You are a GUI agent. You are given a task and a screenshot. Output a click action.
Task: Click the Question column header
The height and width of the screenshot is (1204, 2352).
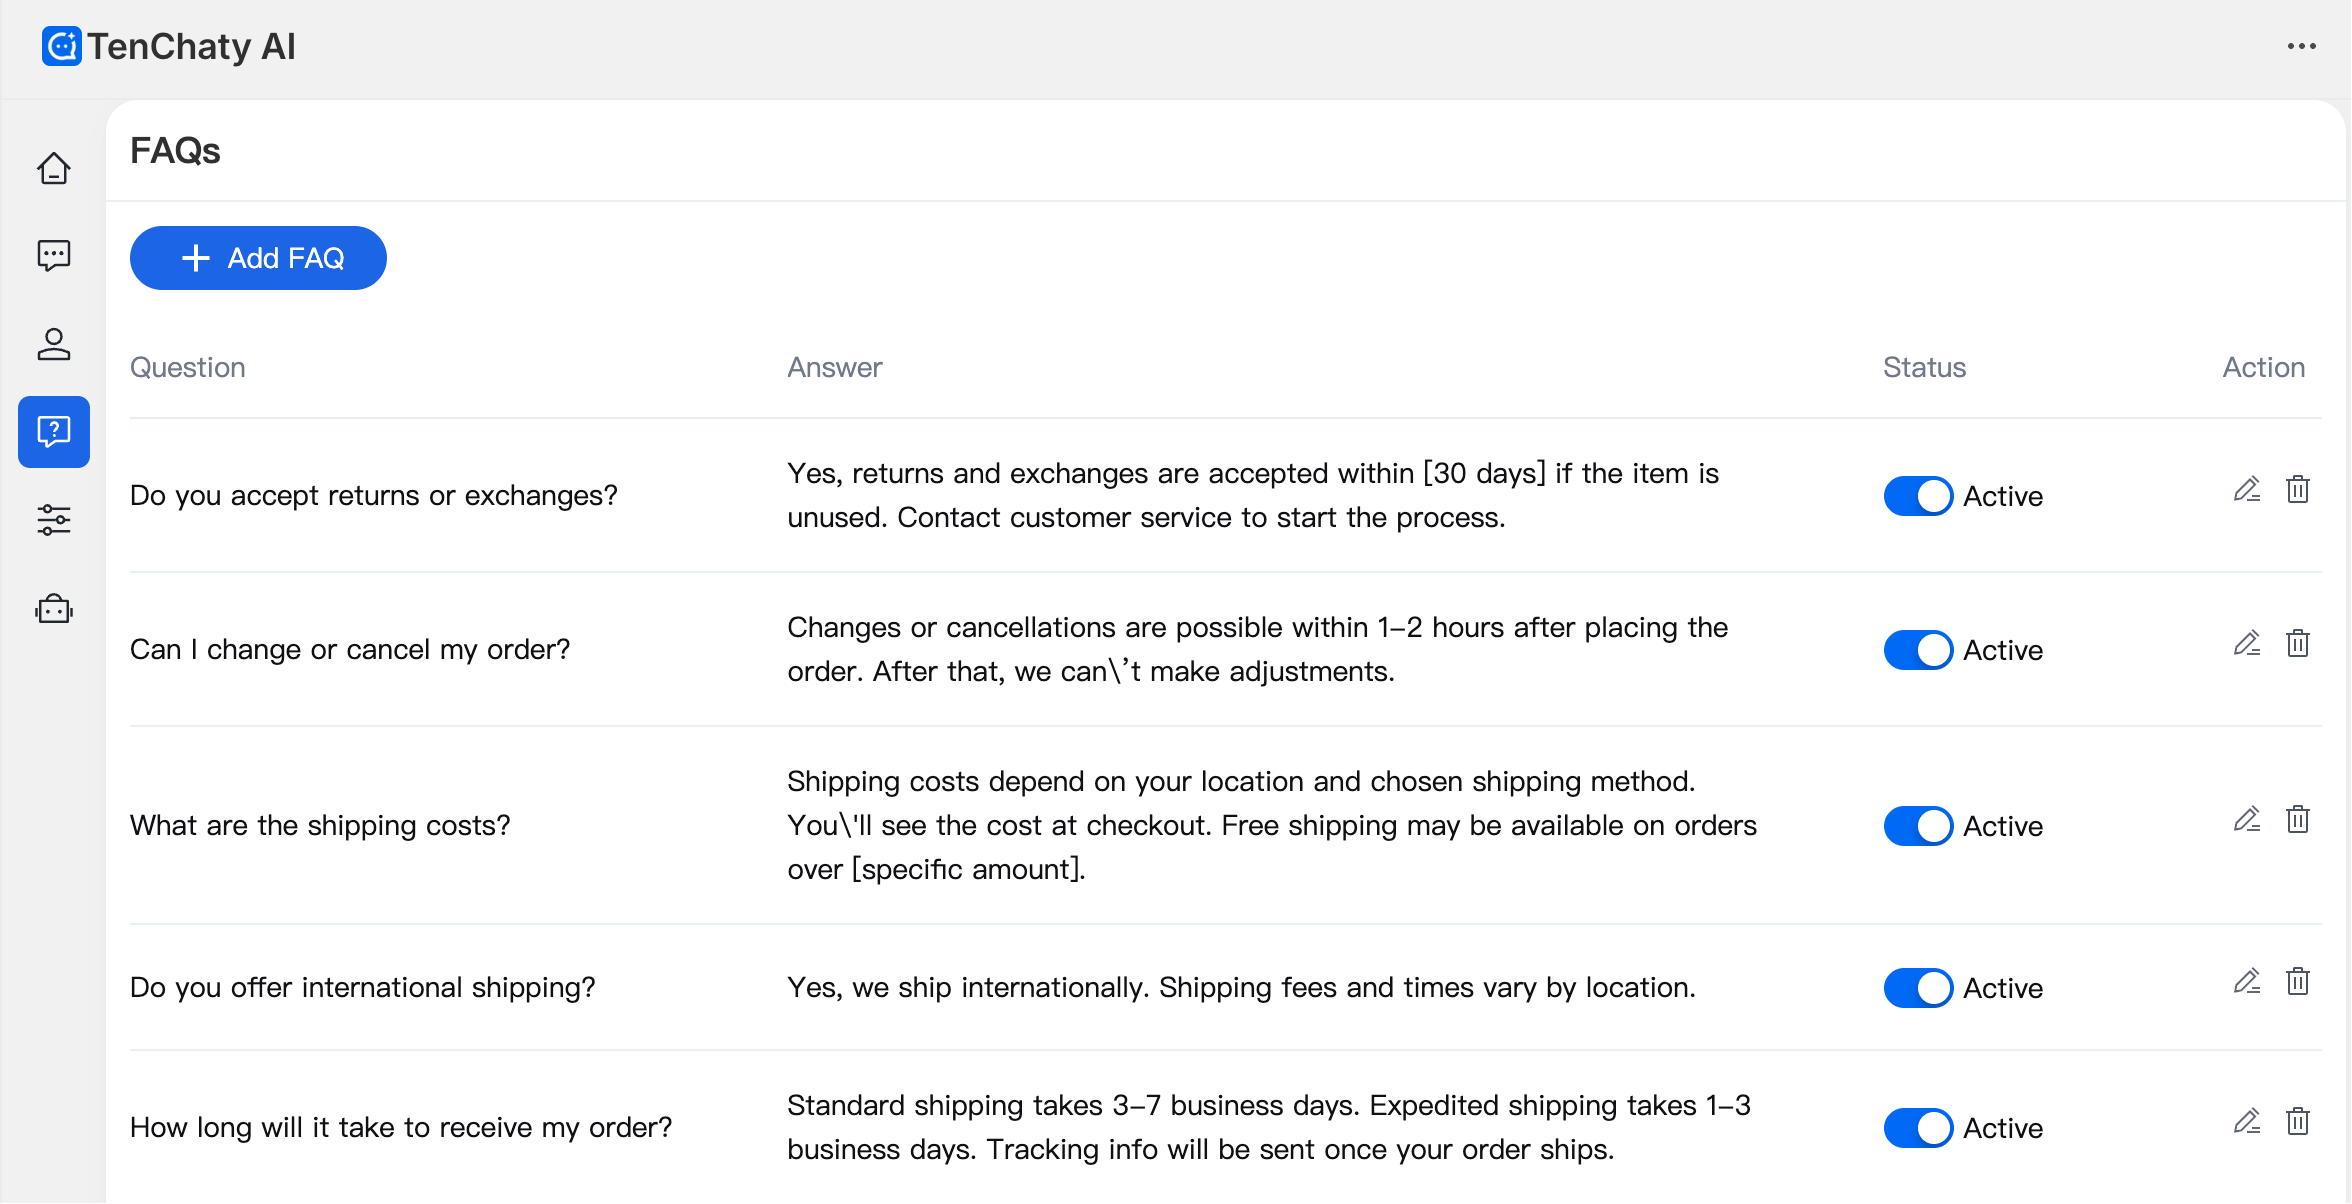click(188, 368)
